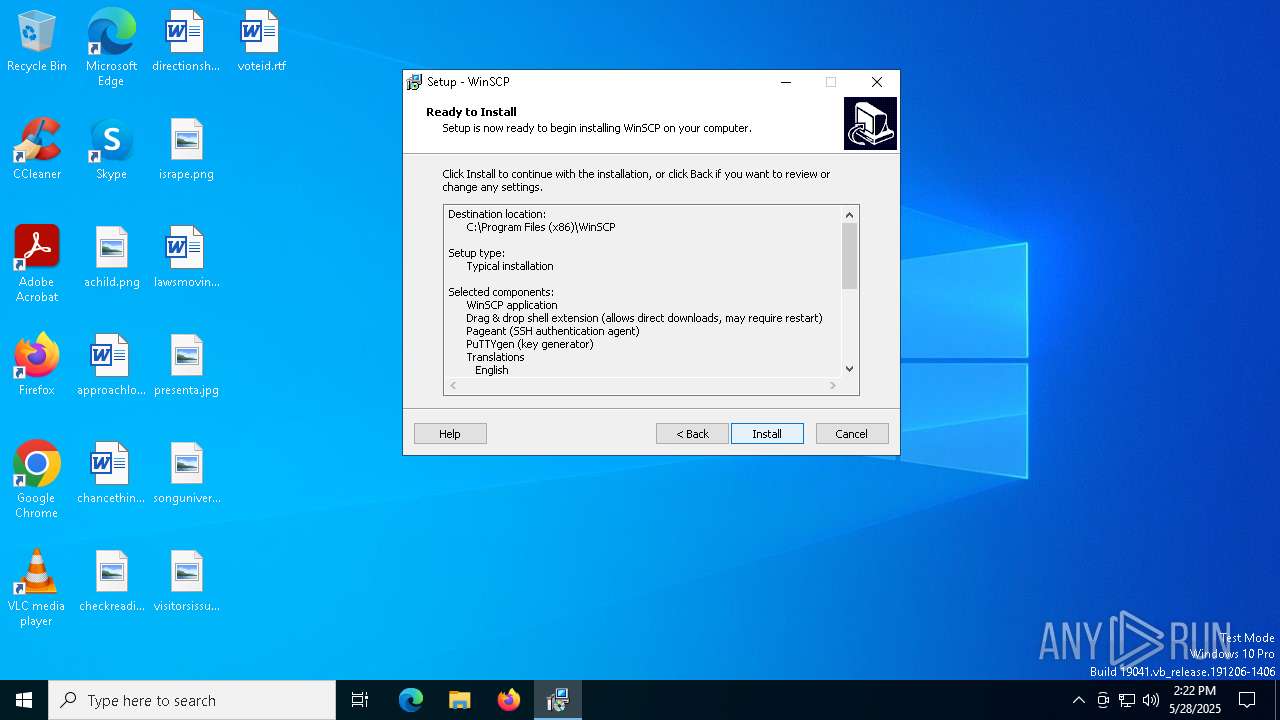Select the checkreadi... image file
The height and width of the screenshot is (720, 1280).
point(111,582)
